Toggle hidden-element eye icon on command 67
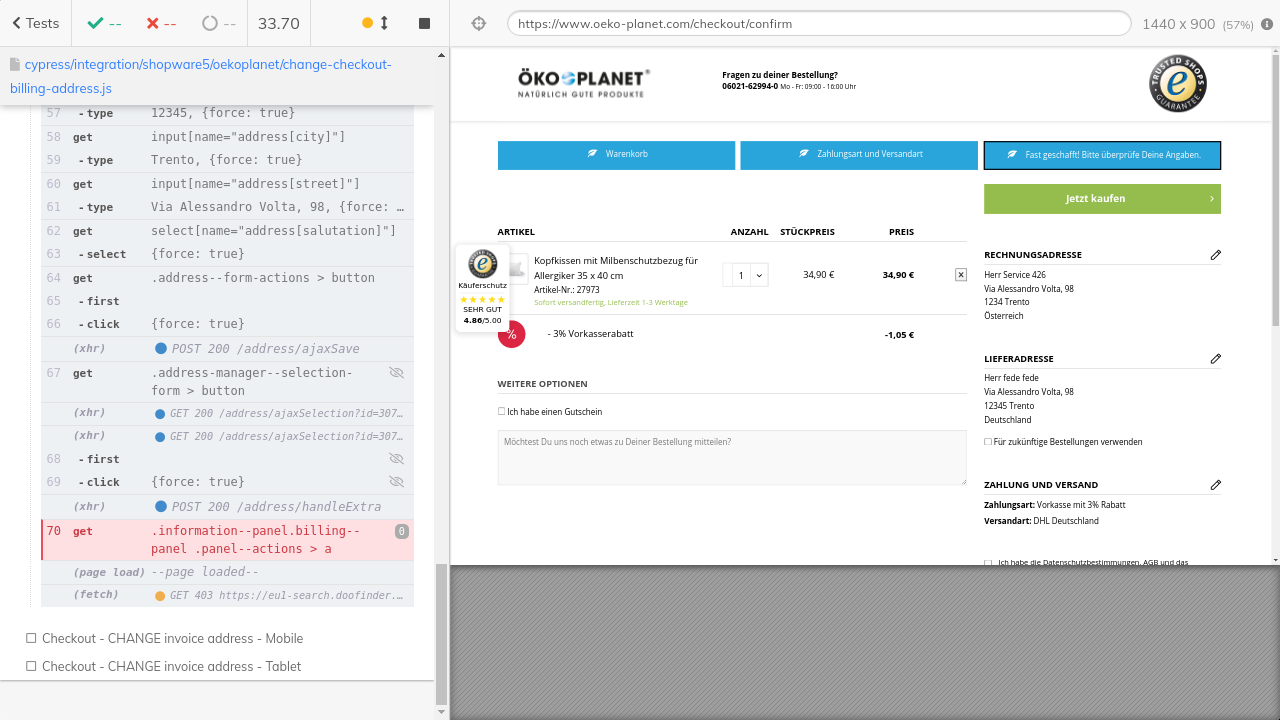The image size is (1280, 720). [x=396, y=373]
